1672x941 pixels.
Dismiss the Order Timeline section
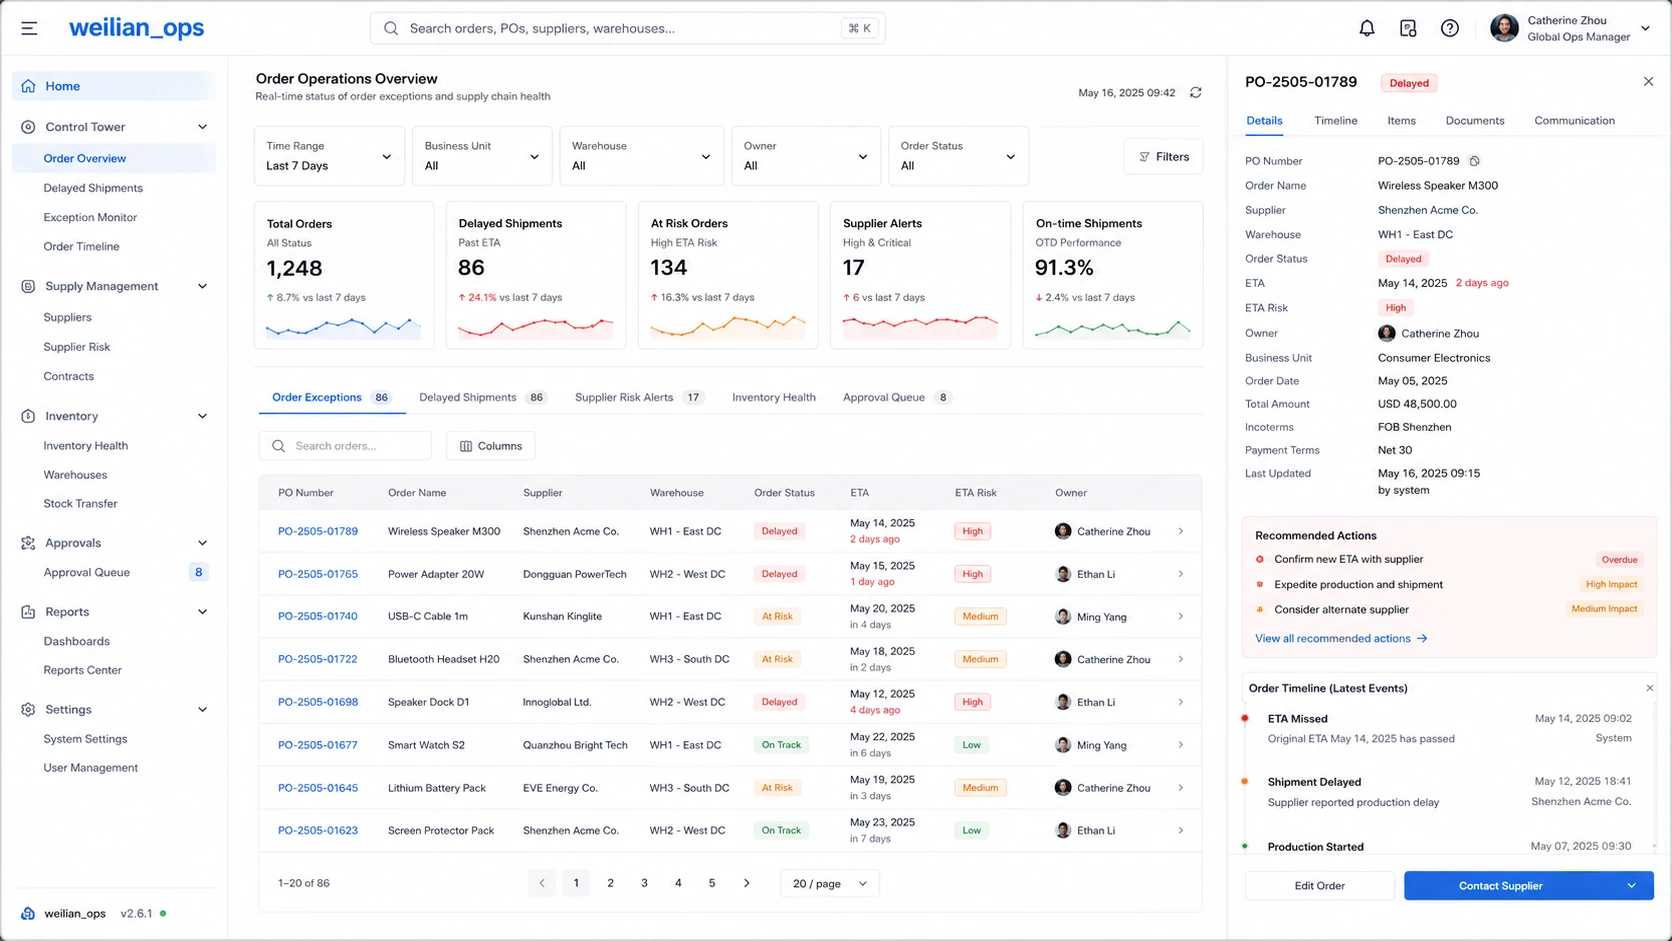[1649, 688]
